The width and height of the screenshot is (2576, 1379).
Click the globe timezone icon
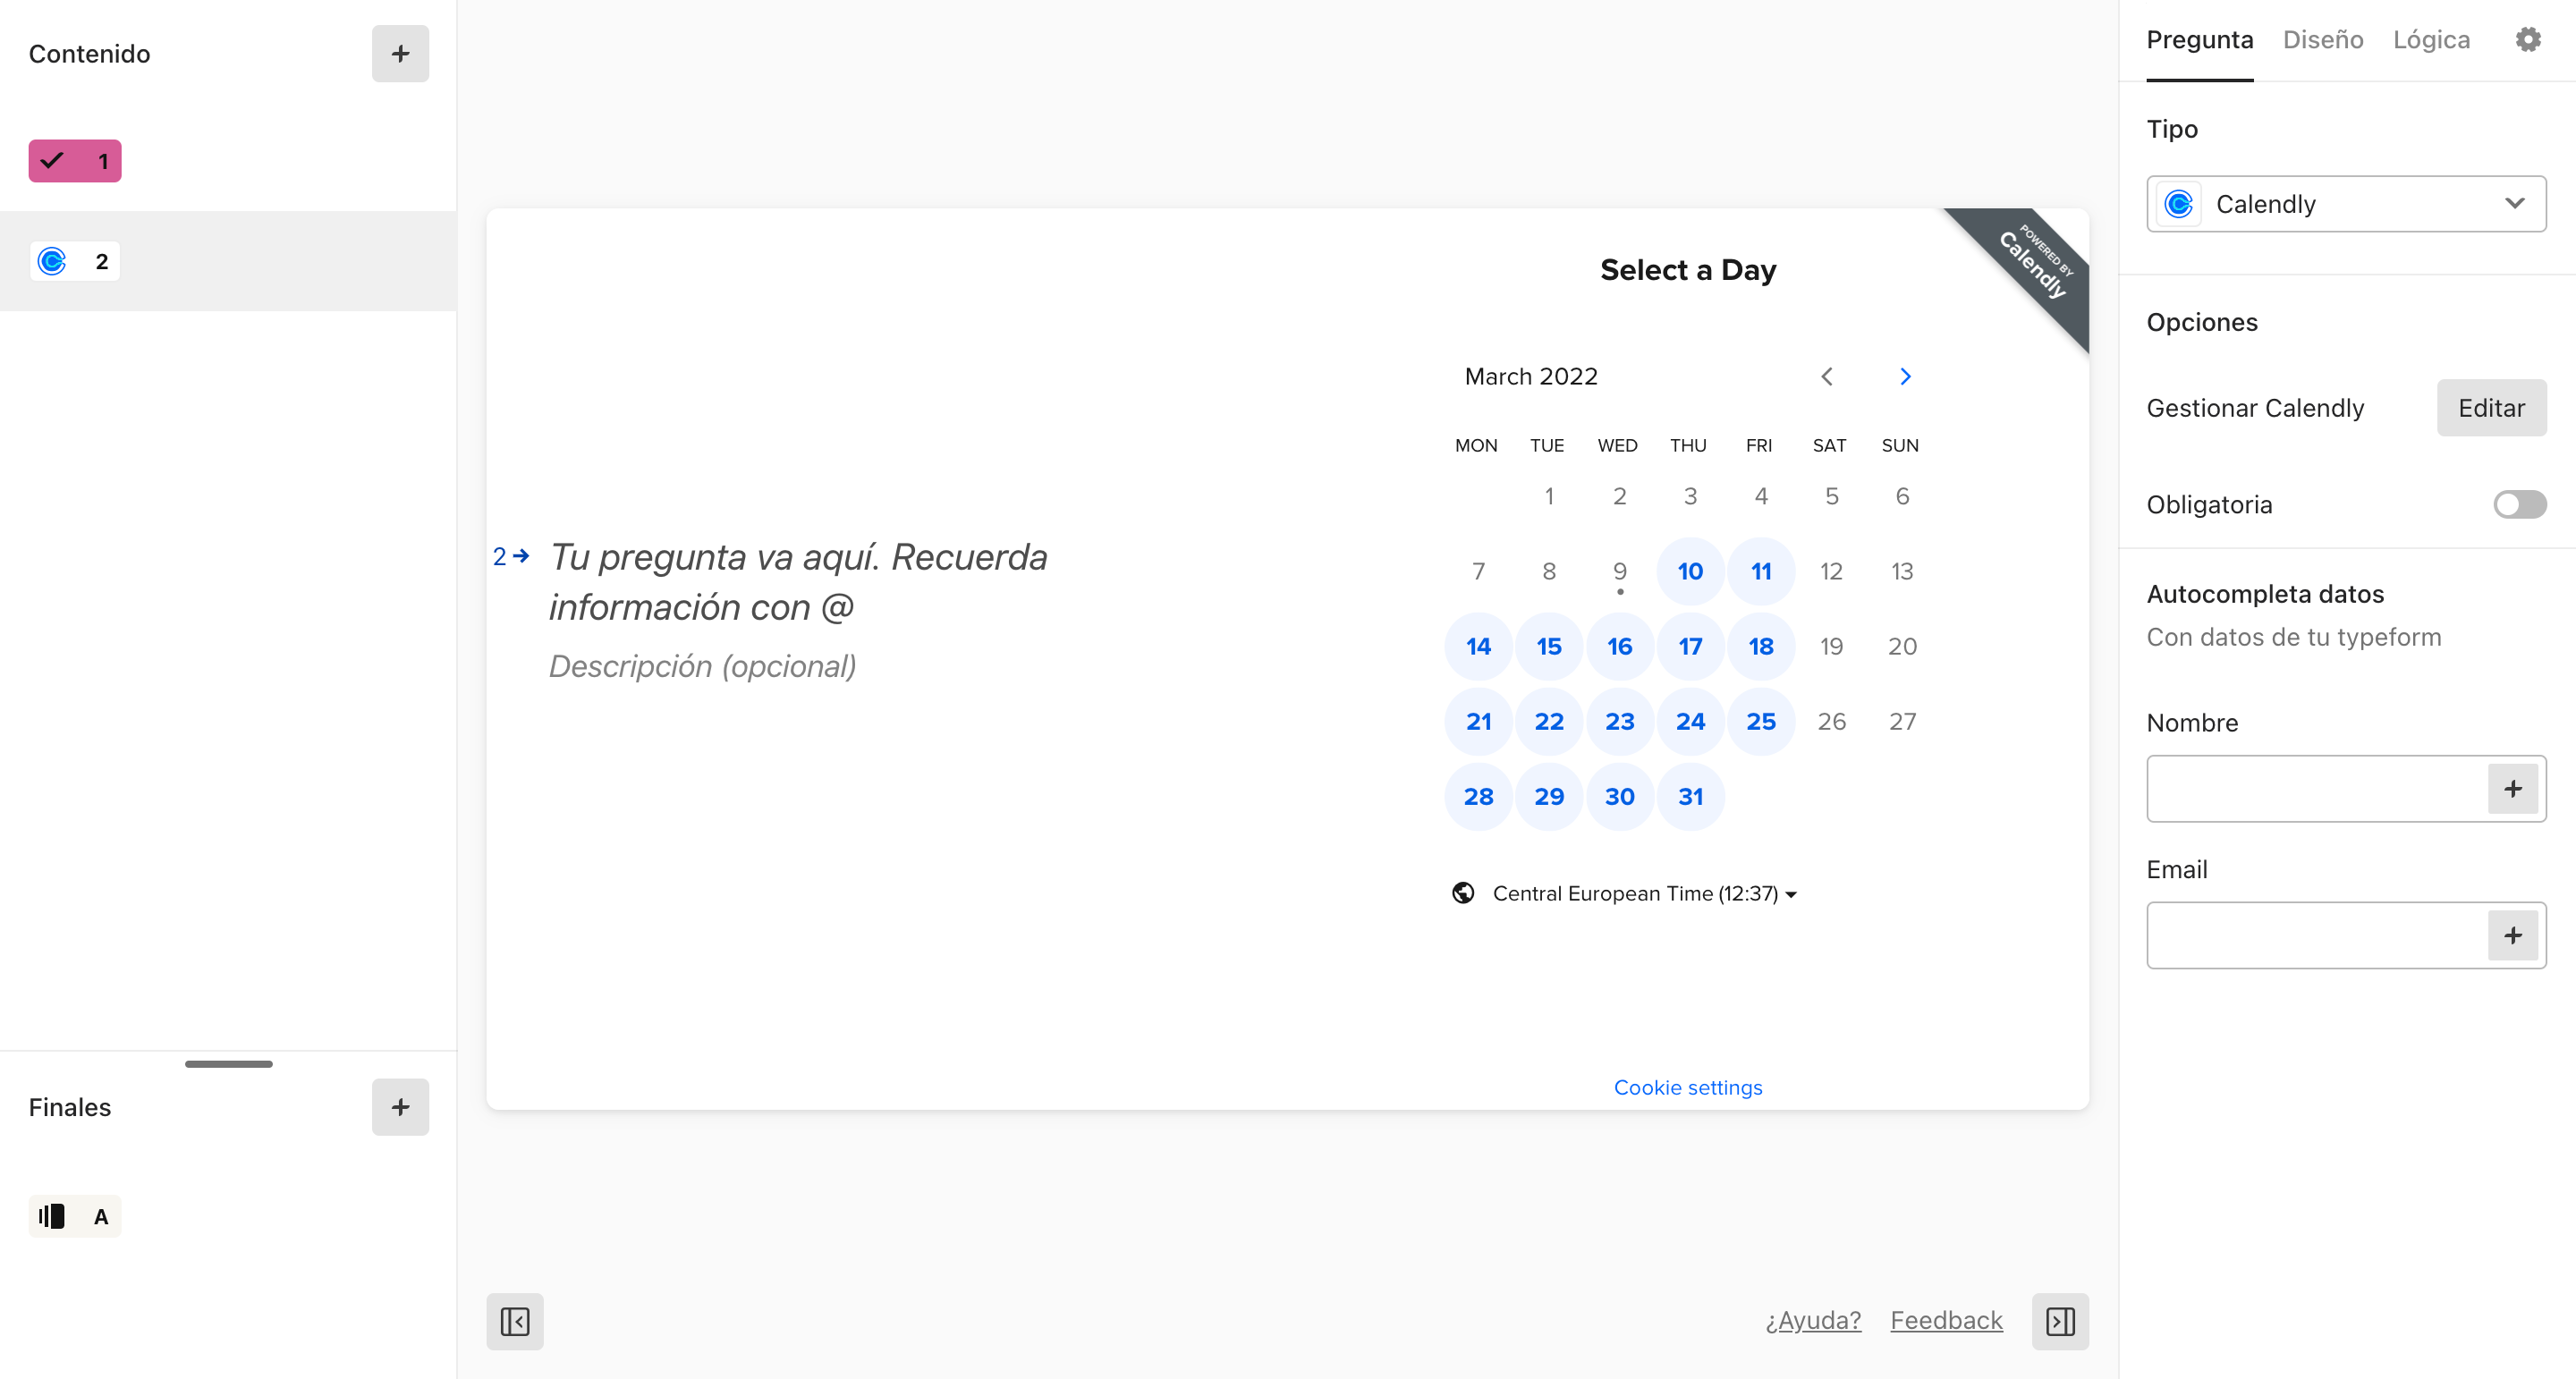pyautogui.click(x=1460, y=893)
